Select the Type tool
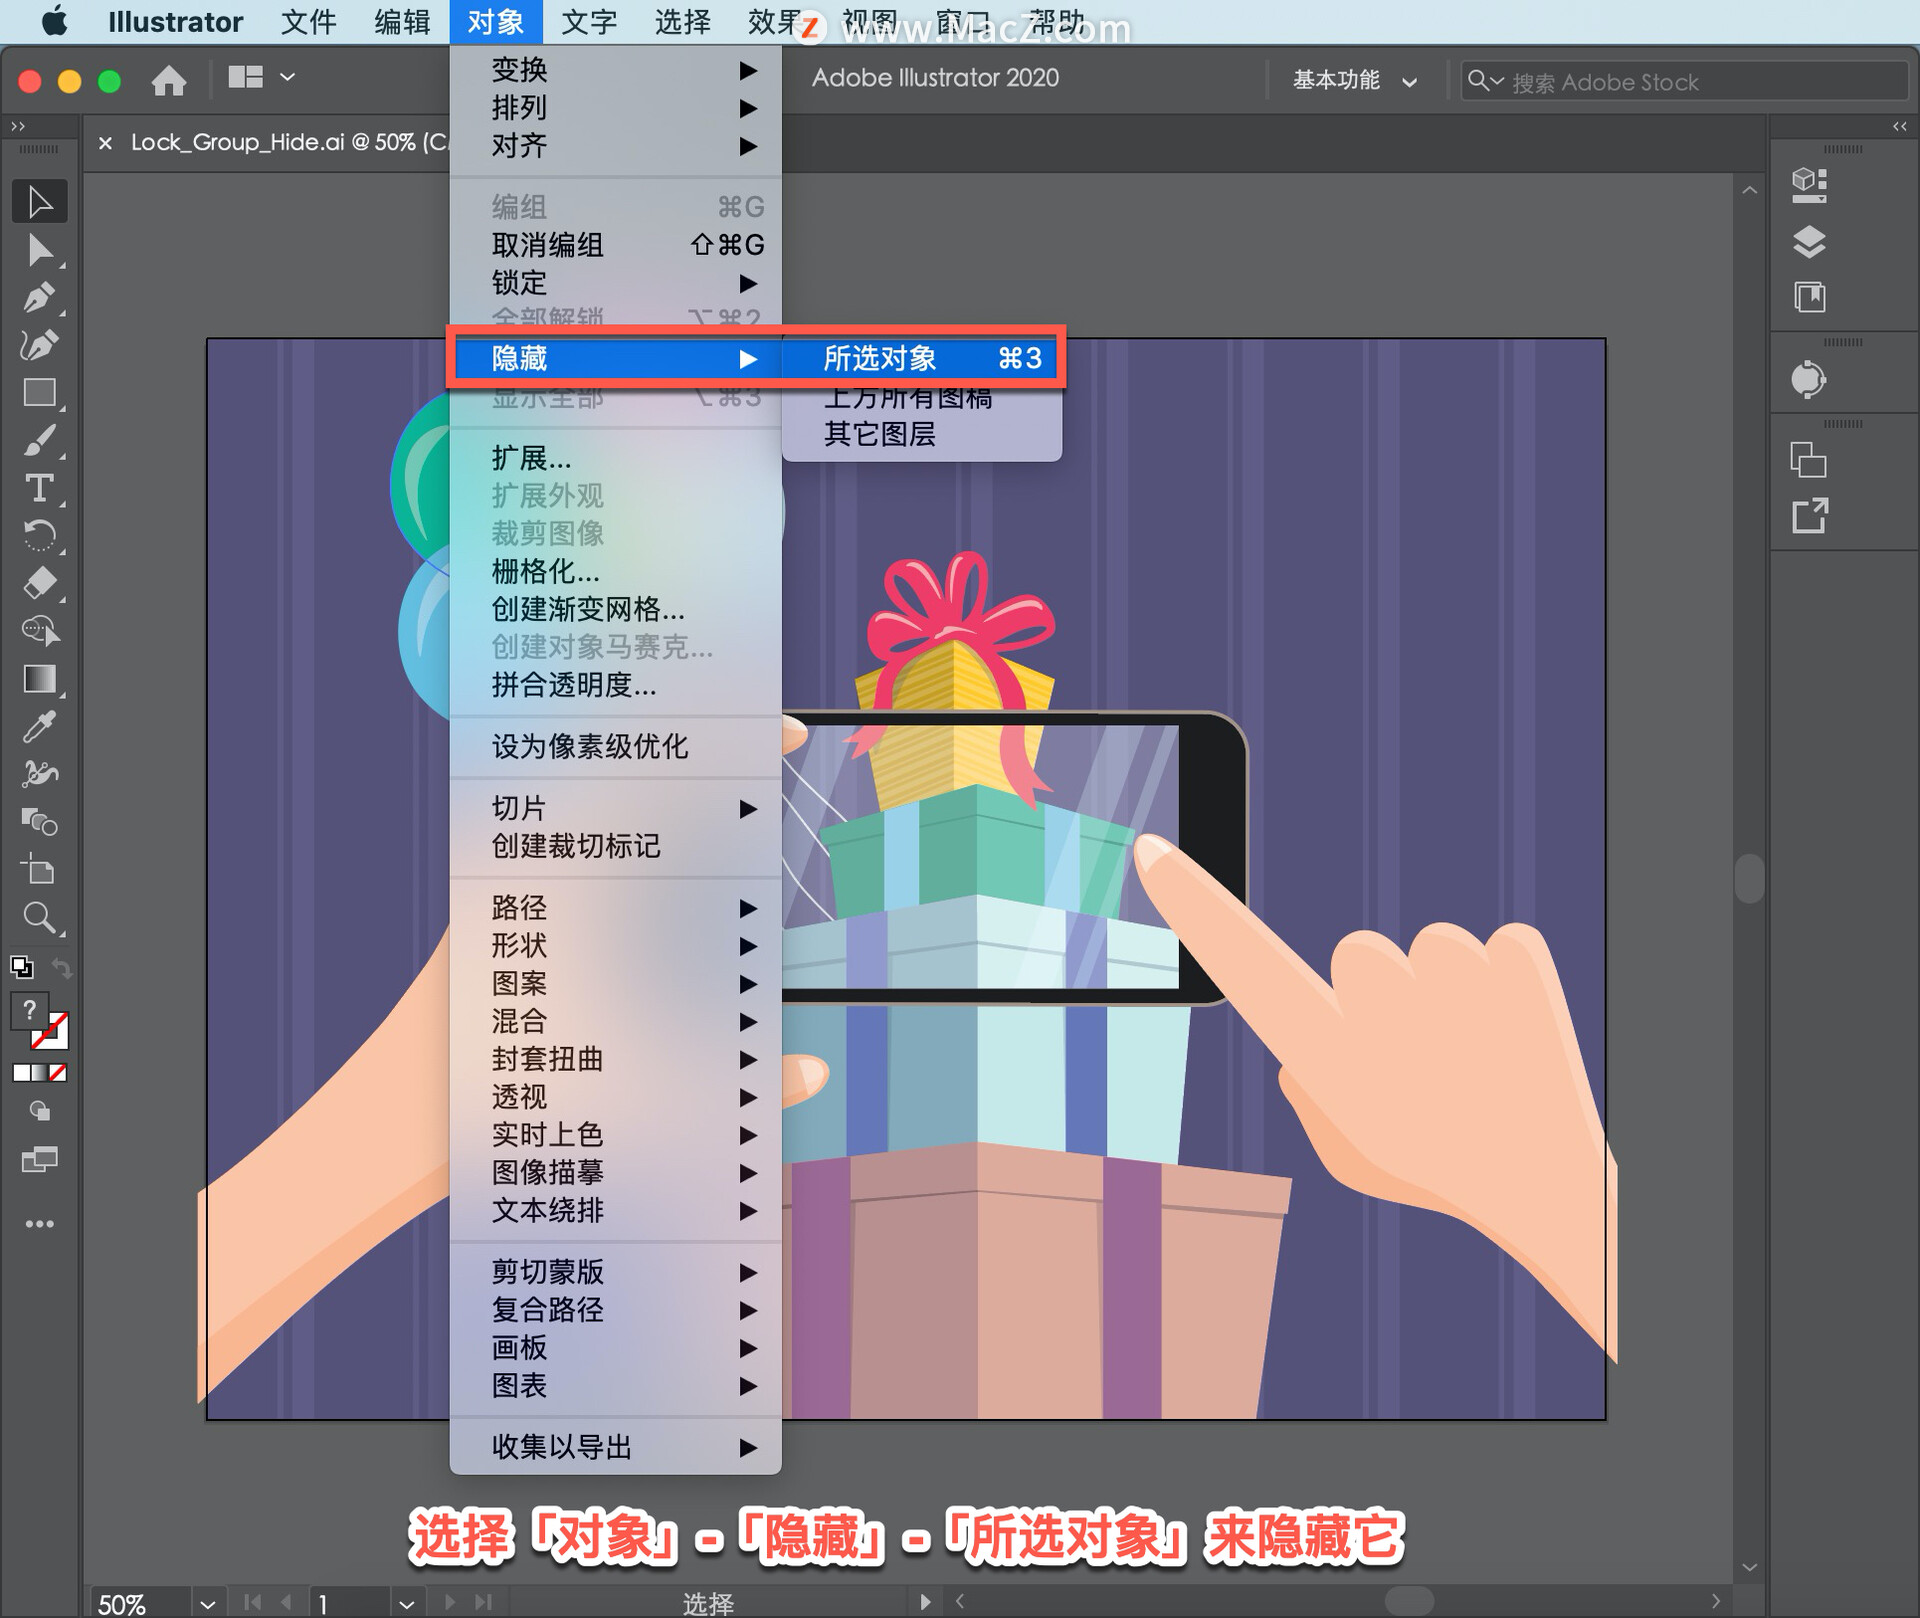The width and height of the screenshot is (1920, 1618). click(40, 489)
